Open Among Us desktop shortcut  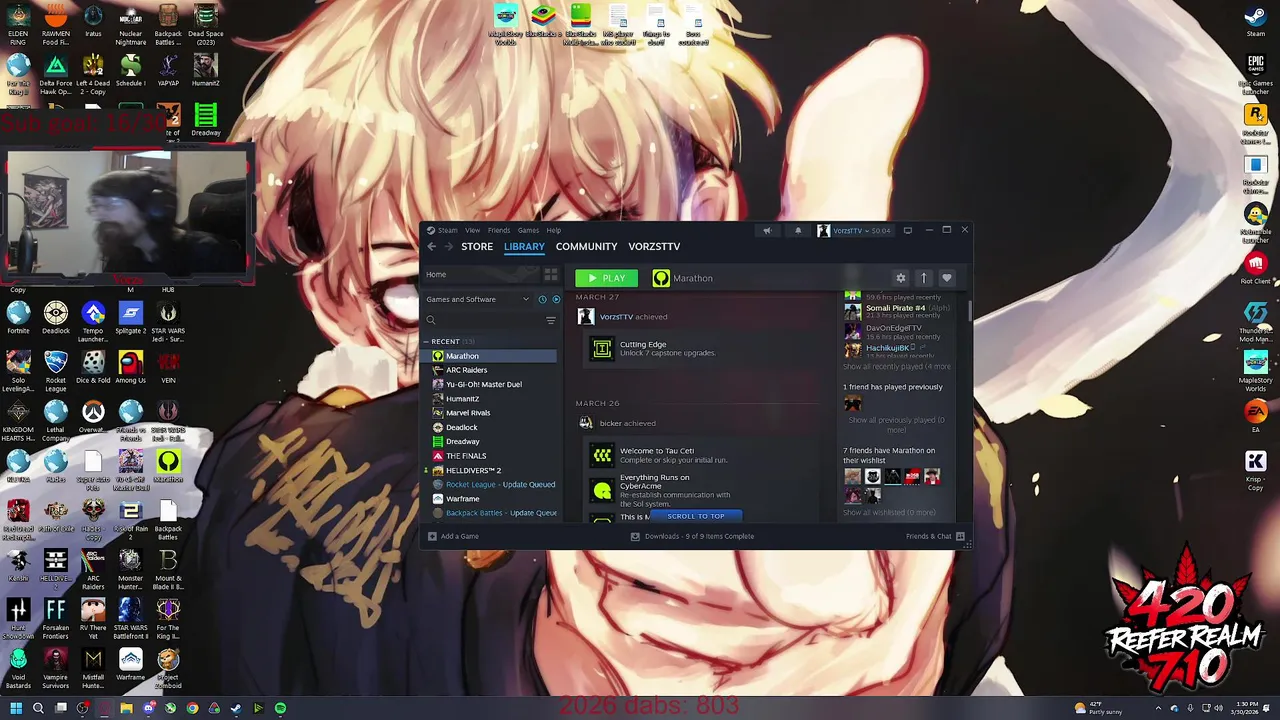[131, 367]
